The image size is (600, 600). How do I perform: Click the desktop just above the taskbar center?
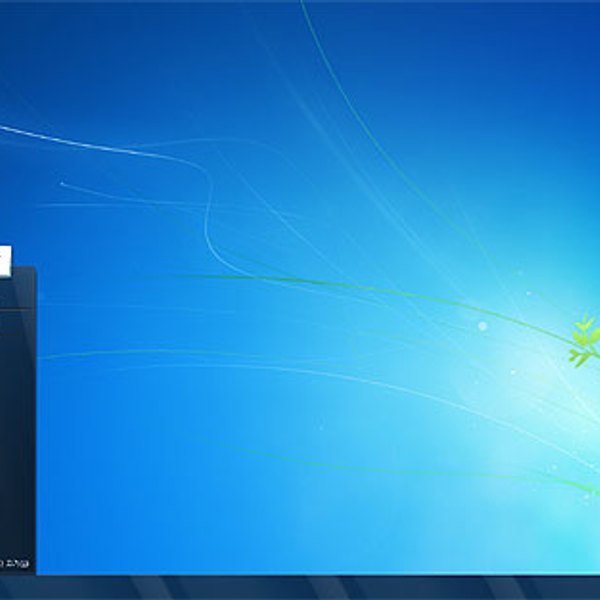pyautogui.click(x=300, y=560)
